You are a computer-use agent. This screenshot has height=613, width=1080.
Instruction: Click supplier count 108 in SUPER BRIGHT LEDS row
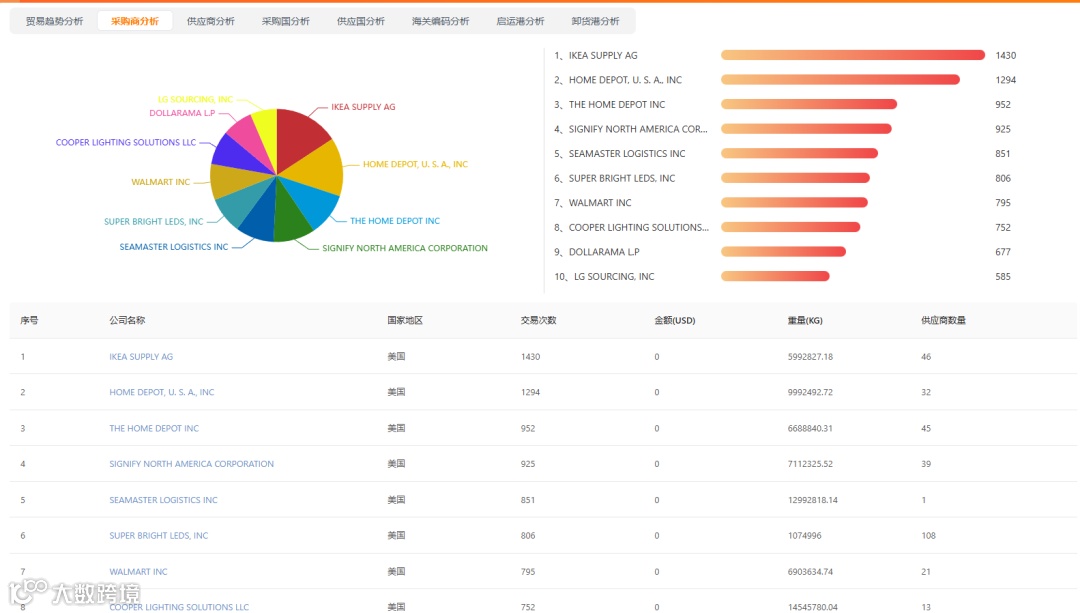coord(928,536)
